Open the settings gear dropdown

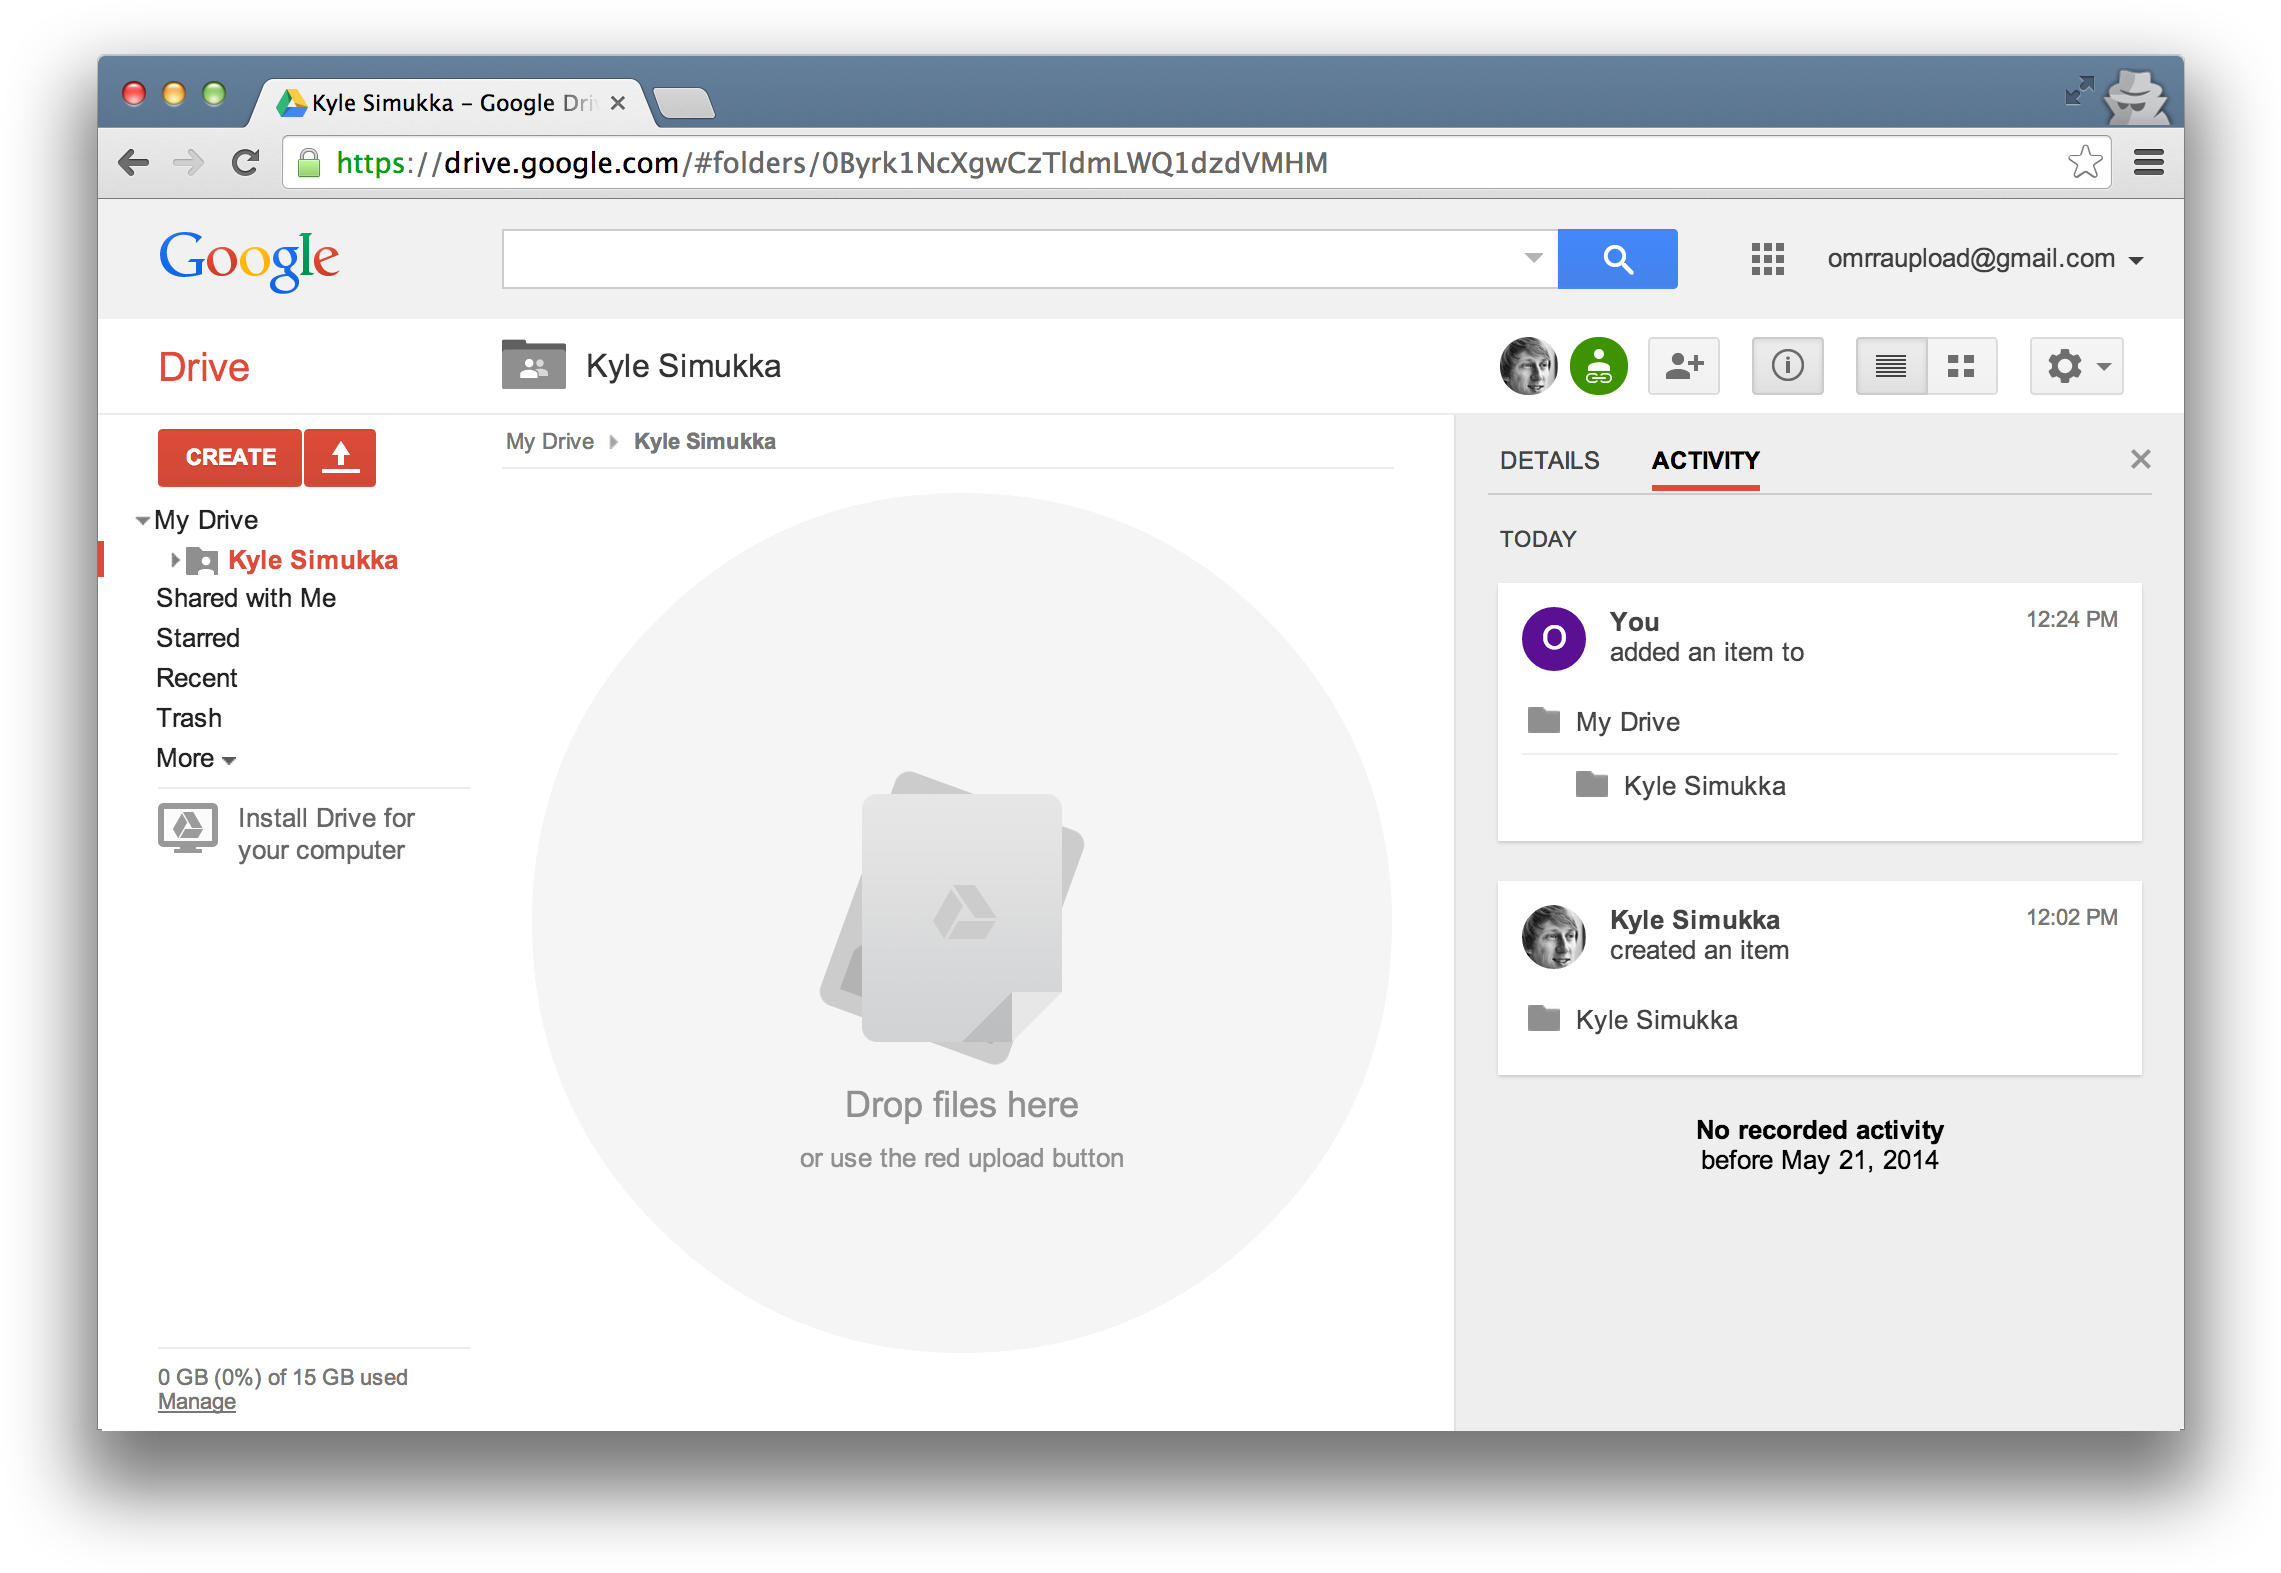[2076, 366]
